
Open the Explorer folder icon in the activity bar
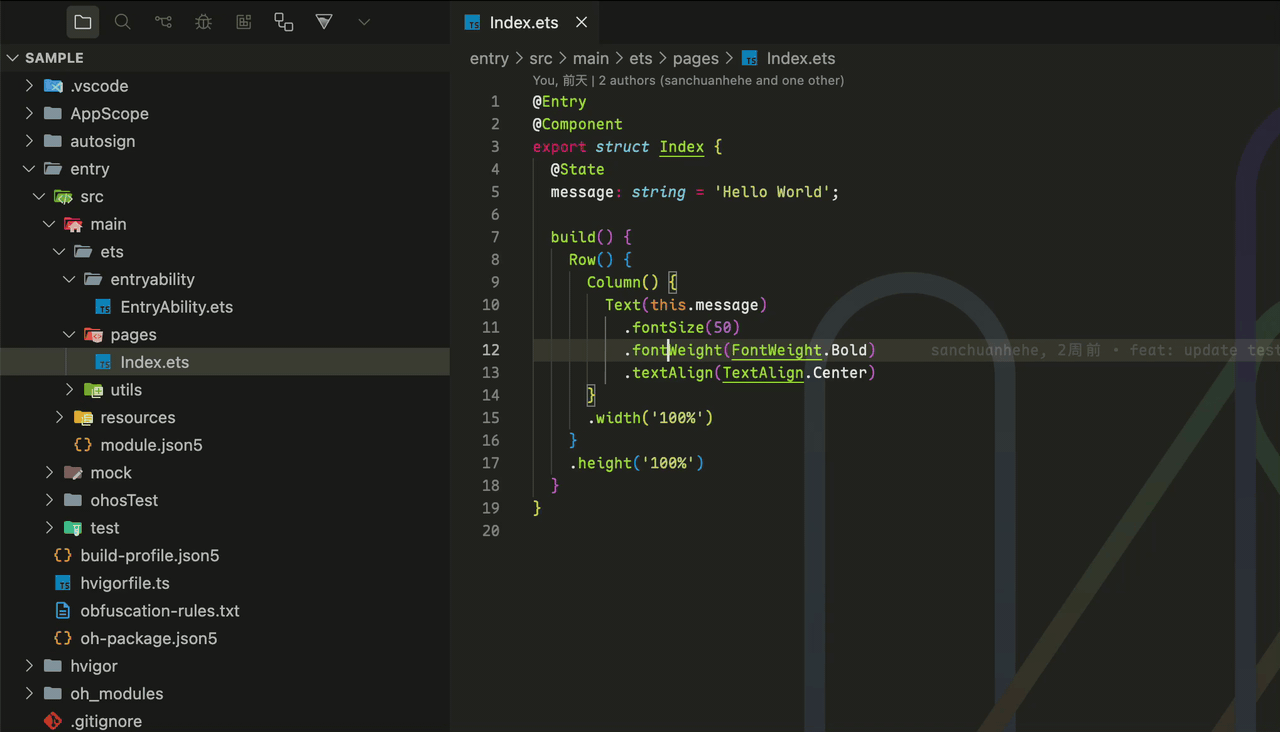83,22
